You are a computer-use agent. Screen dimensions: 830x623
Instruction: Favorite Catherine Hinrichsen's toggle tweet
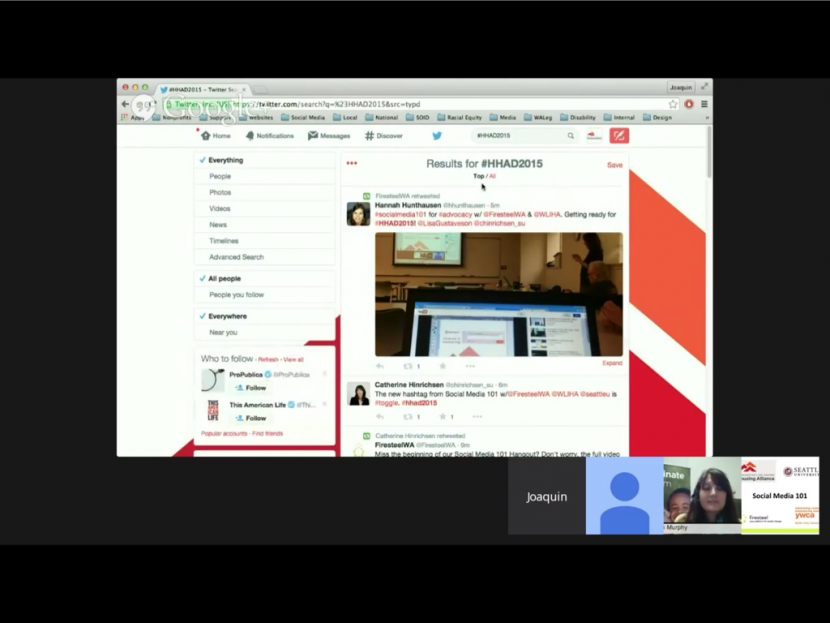(443, 417)
